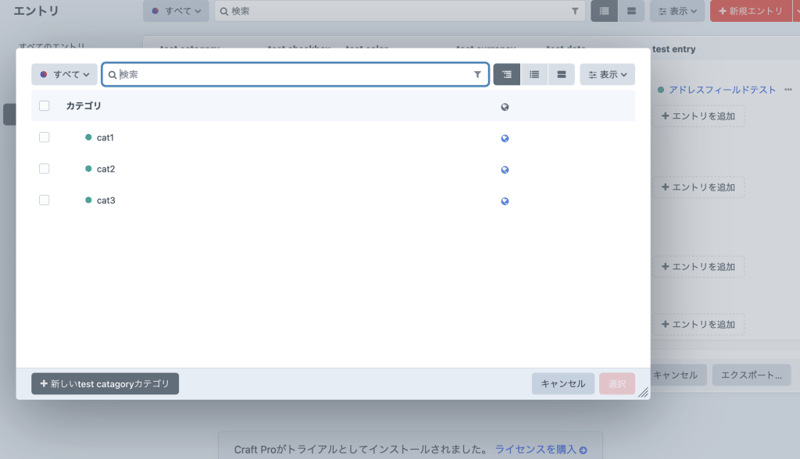Check the cat2 row checkbox
Viewport: 800px width, 459px height.
[x=44, y=169]
